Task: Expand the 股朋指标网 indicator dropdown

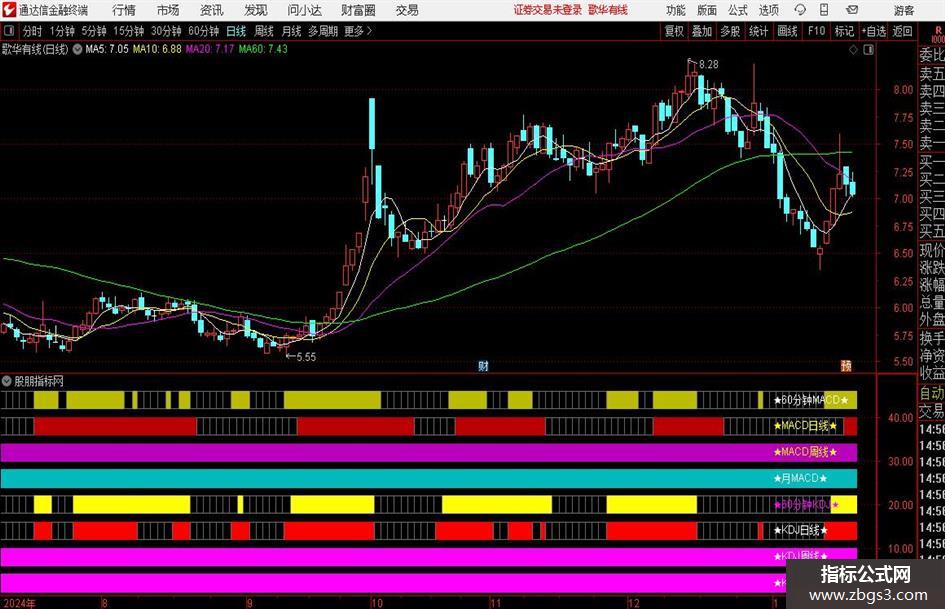Action: (x=7, y=381)
